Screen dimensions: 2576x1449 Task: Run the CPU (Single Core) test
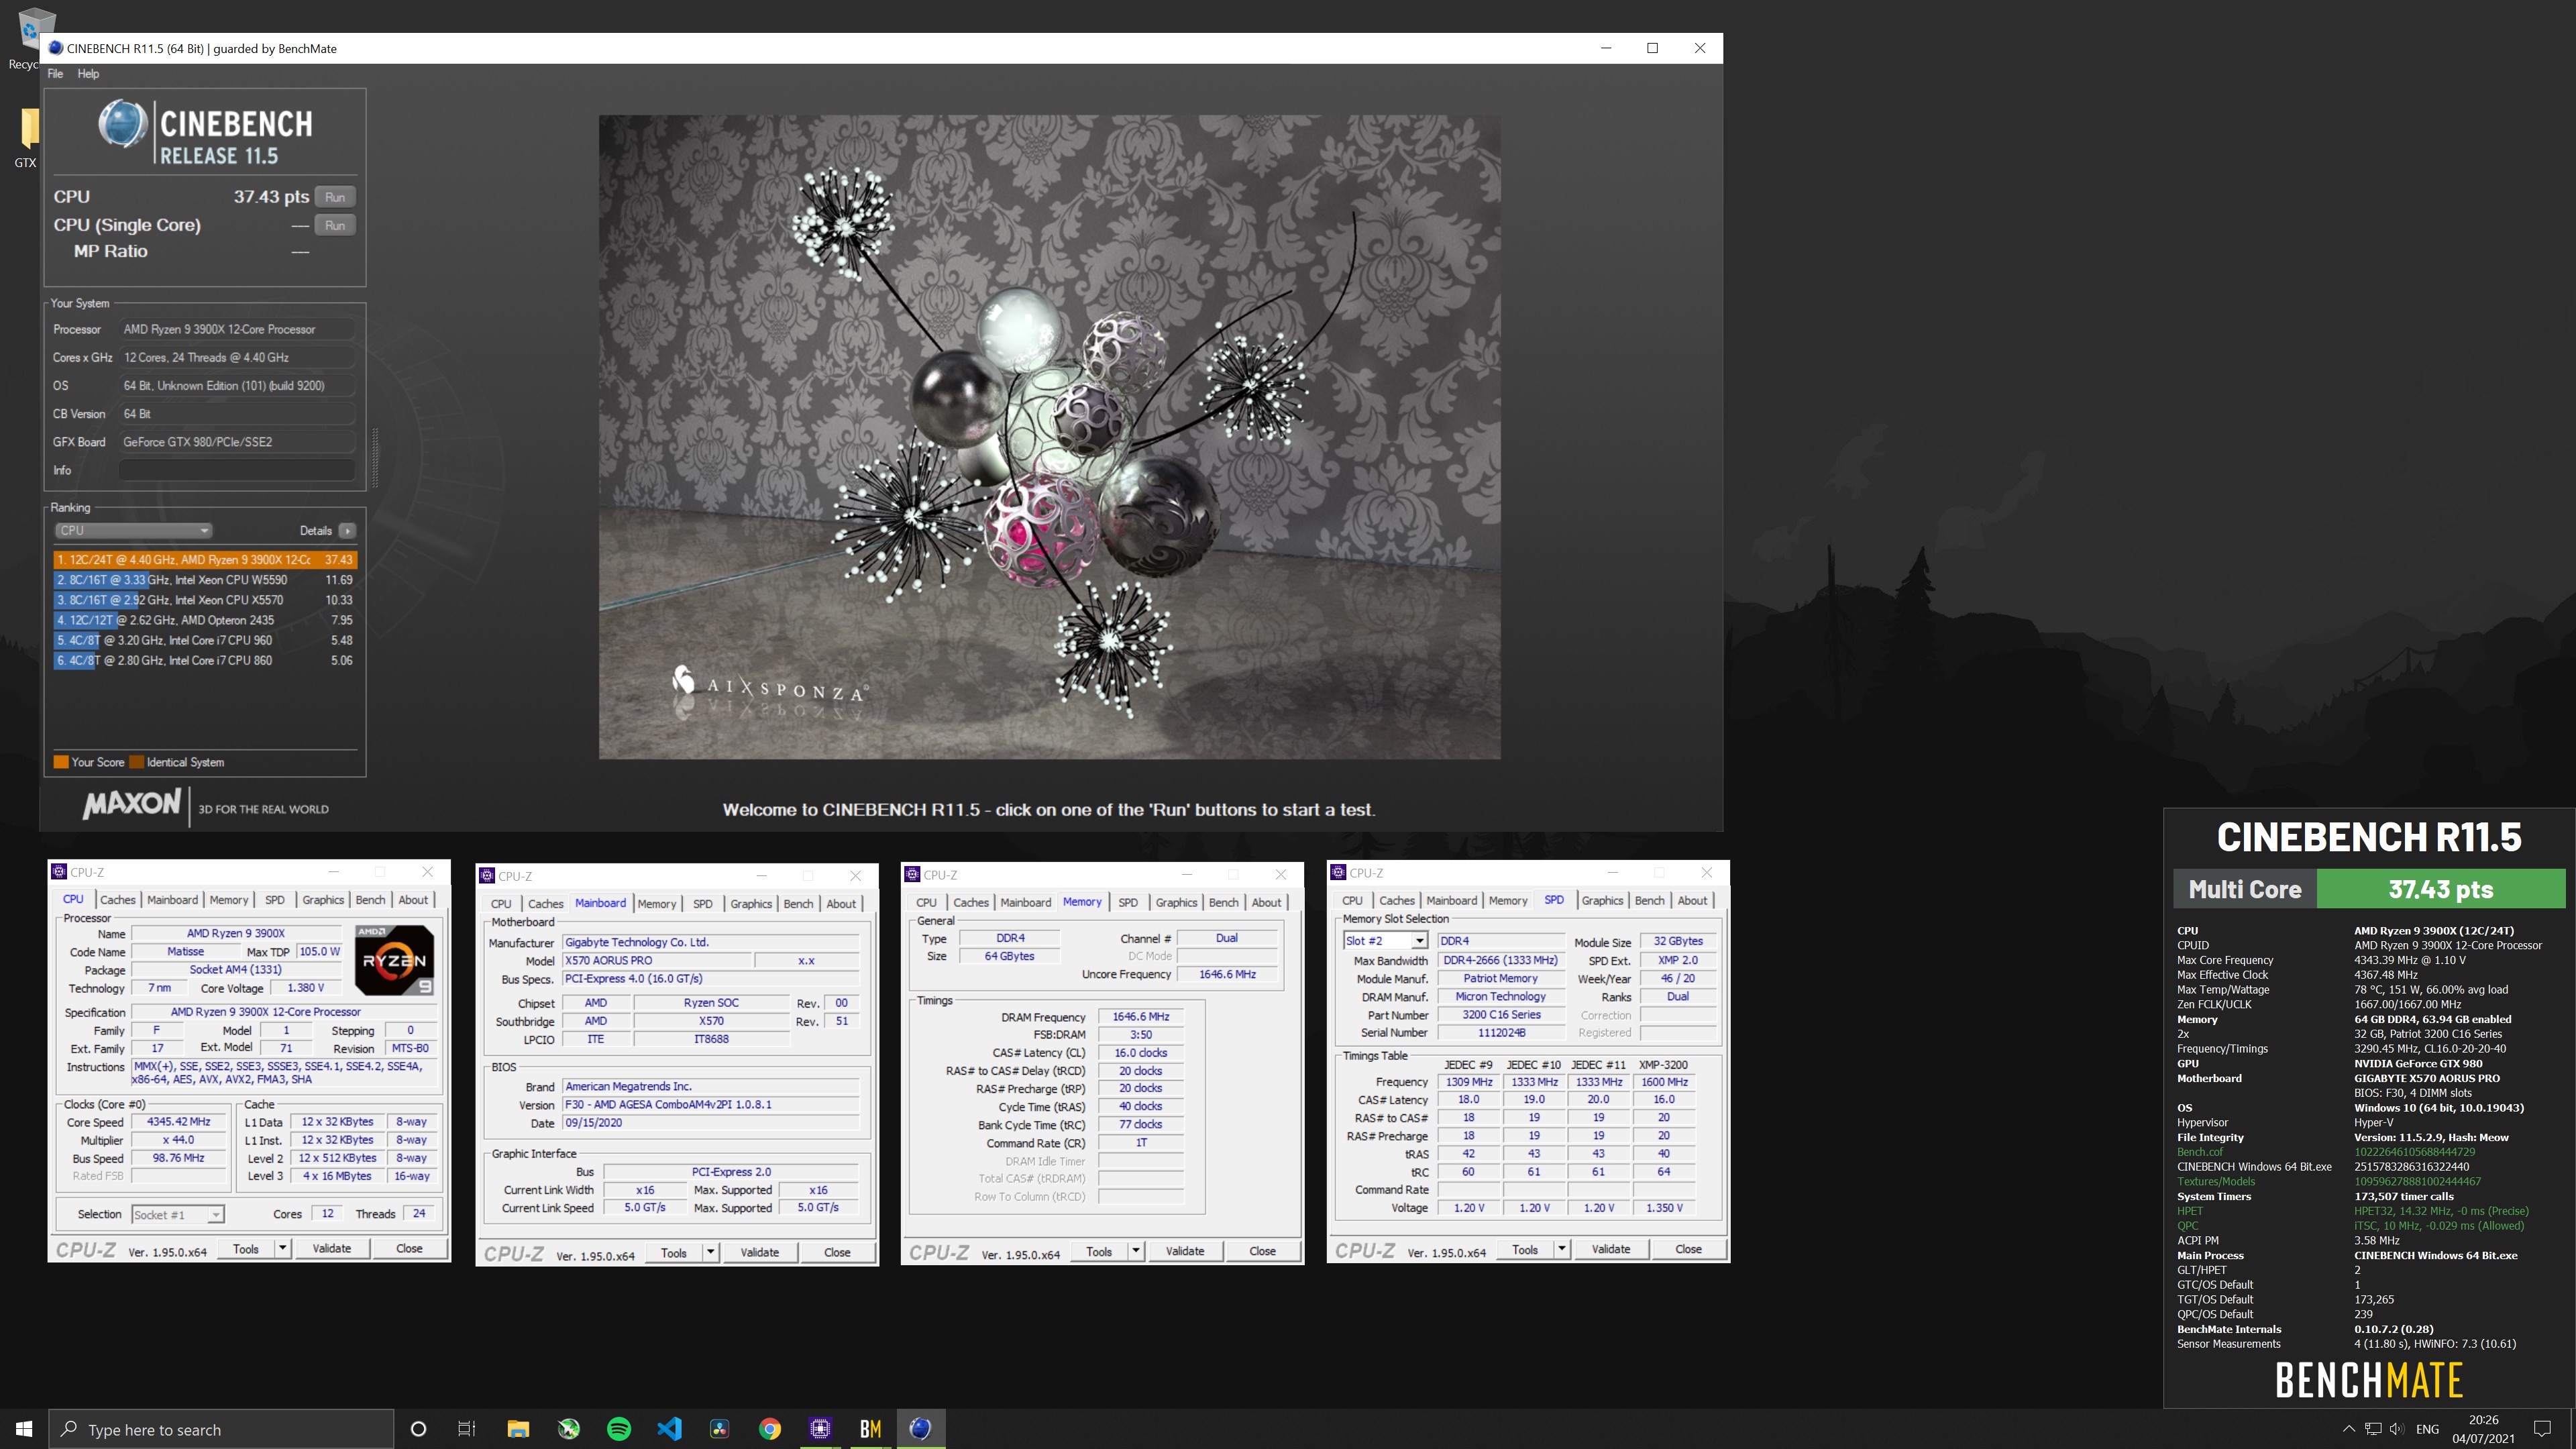[x=335, y=225]
